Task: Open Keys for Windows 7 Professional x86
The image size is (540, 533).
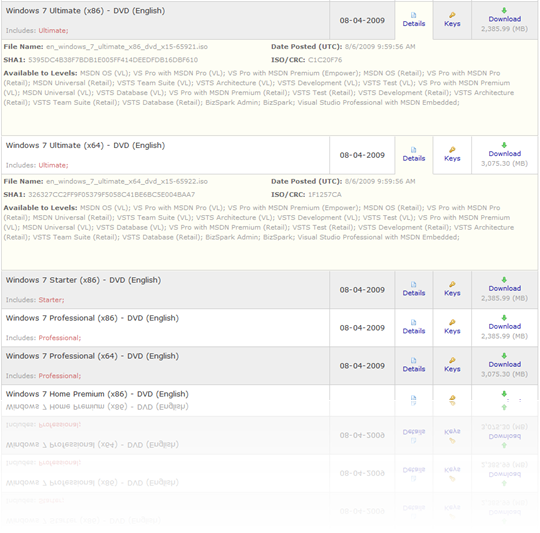Action: click(452, 327)
